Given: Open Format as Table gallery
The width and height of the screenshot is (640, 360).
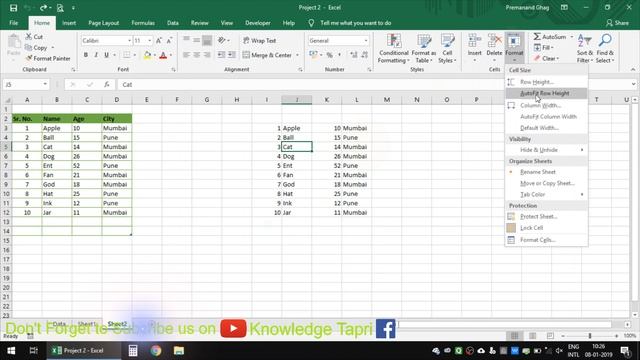Looking at the screenshot, I should (x=424, y=49).
